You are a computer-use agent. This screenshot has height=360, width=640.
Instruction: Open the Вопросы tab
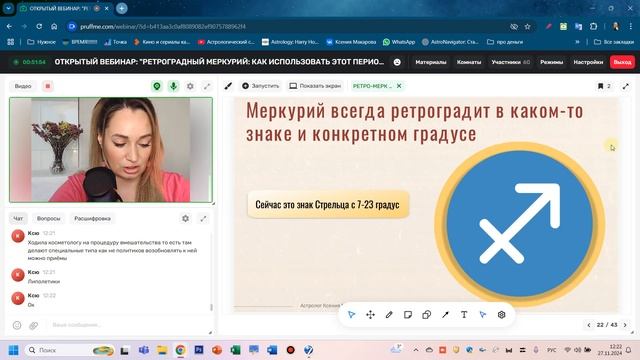(x=48, y=218)
